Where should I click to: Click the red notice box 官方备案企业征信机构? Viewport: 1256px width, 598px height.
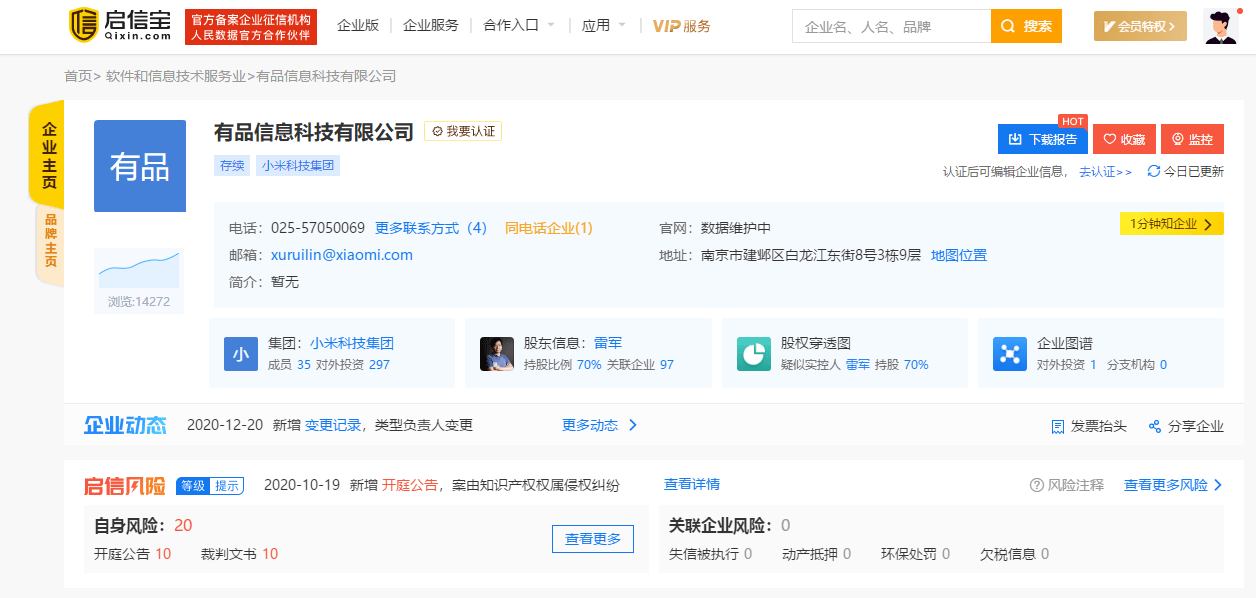(251, 27)
